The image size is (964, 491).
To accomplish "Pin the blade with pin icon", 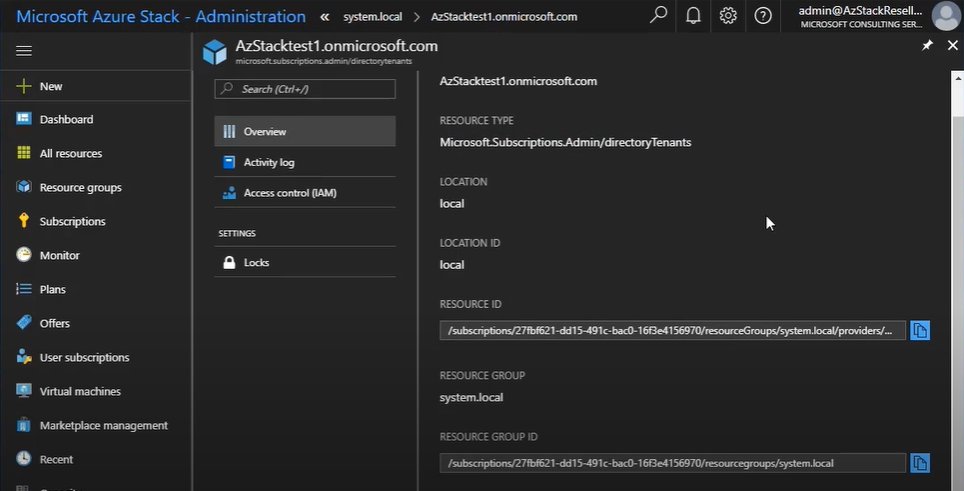I will pos(927,45).
